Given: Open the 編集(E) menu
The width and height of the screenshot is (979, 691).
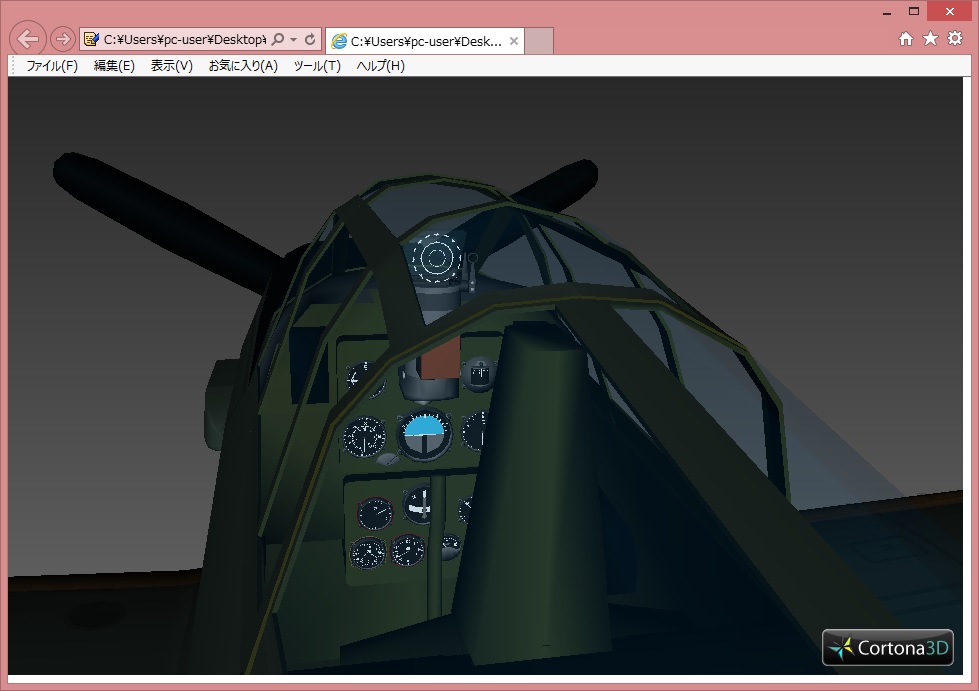Looking at the screenshot, I should [114, 66].
